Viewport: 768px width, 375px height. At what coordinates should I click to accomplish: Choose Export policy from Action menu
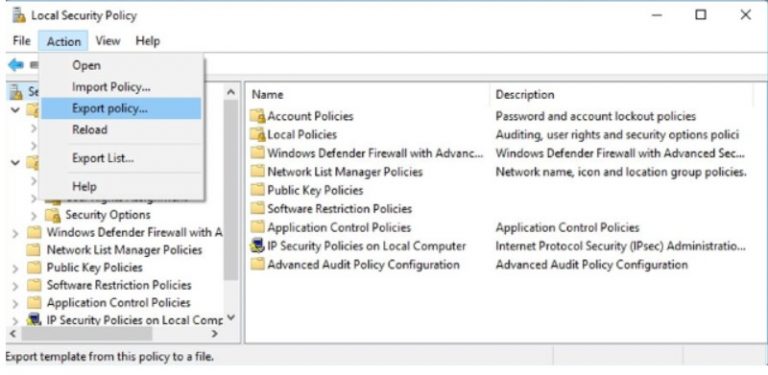coord(121,108)
